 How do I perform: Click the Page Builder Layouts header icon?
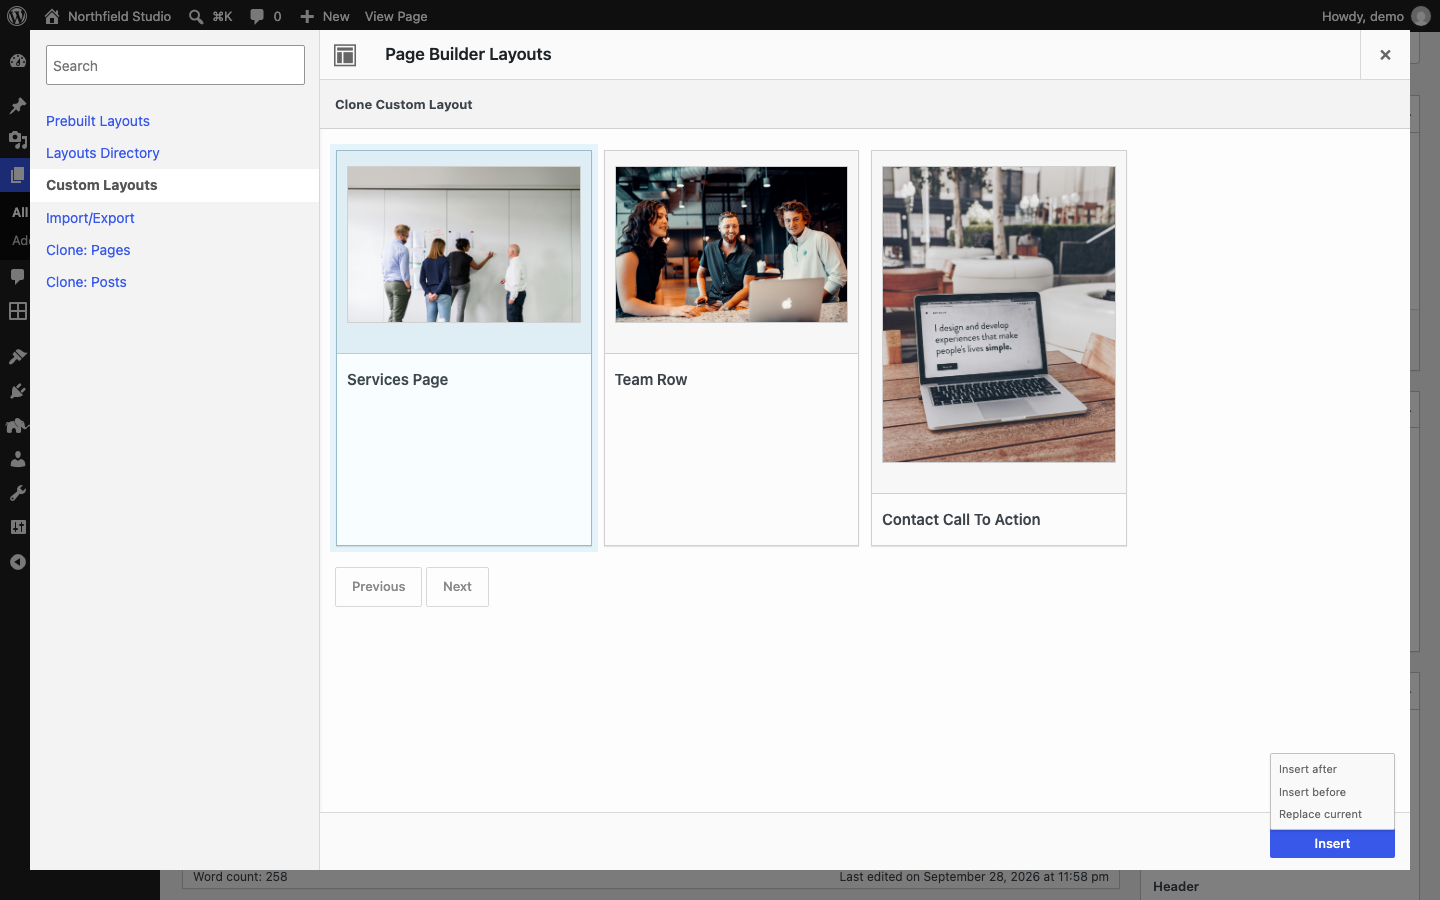[345, 55]
